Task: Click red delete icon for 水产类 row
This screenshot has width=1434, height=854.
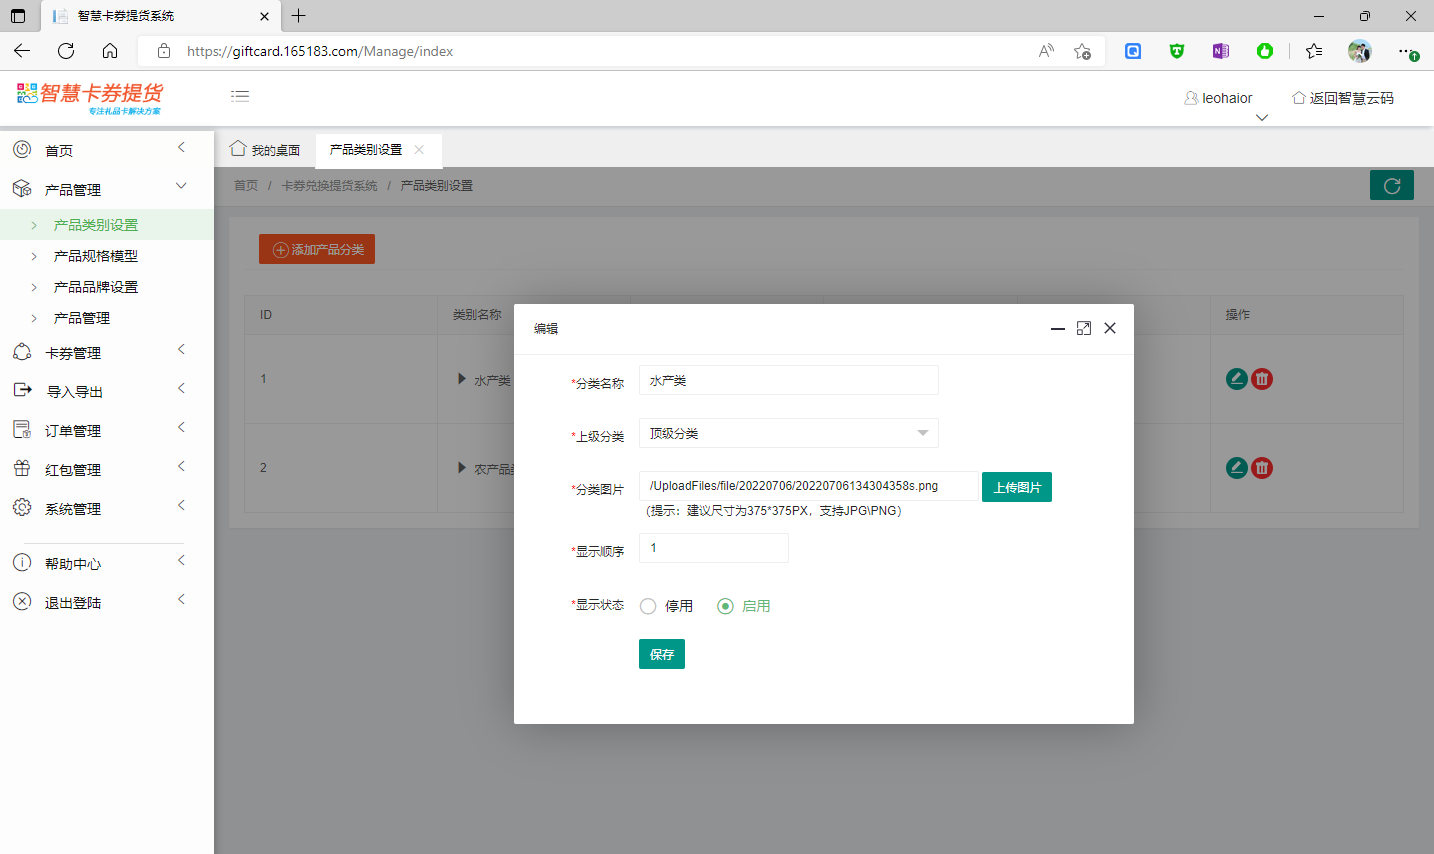Action: coord(1262,379)
